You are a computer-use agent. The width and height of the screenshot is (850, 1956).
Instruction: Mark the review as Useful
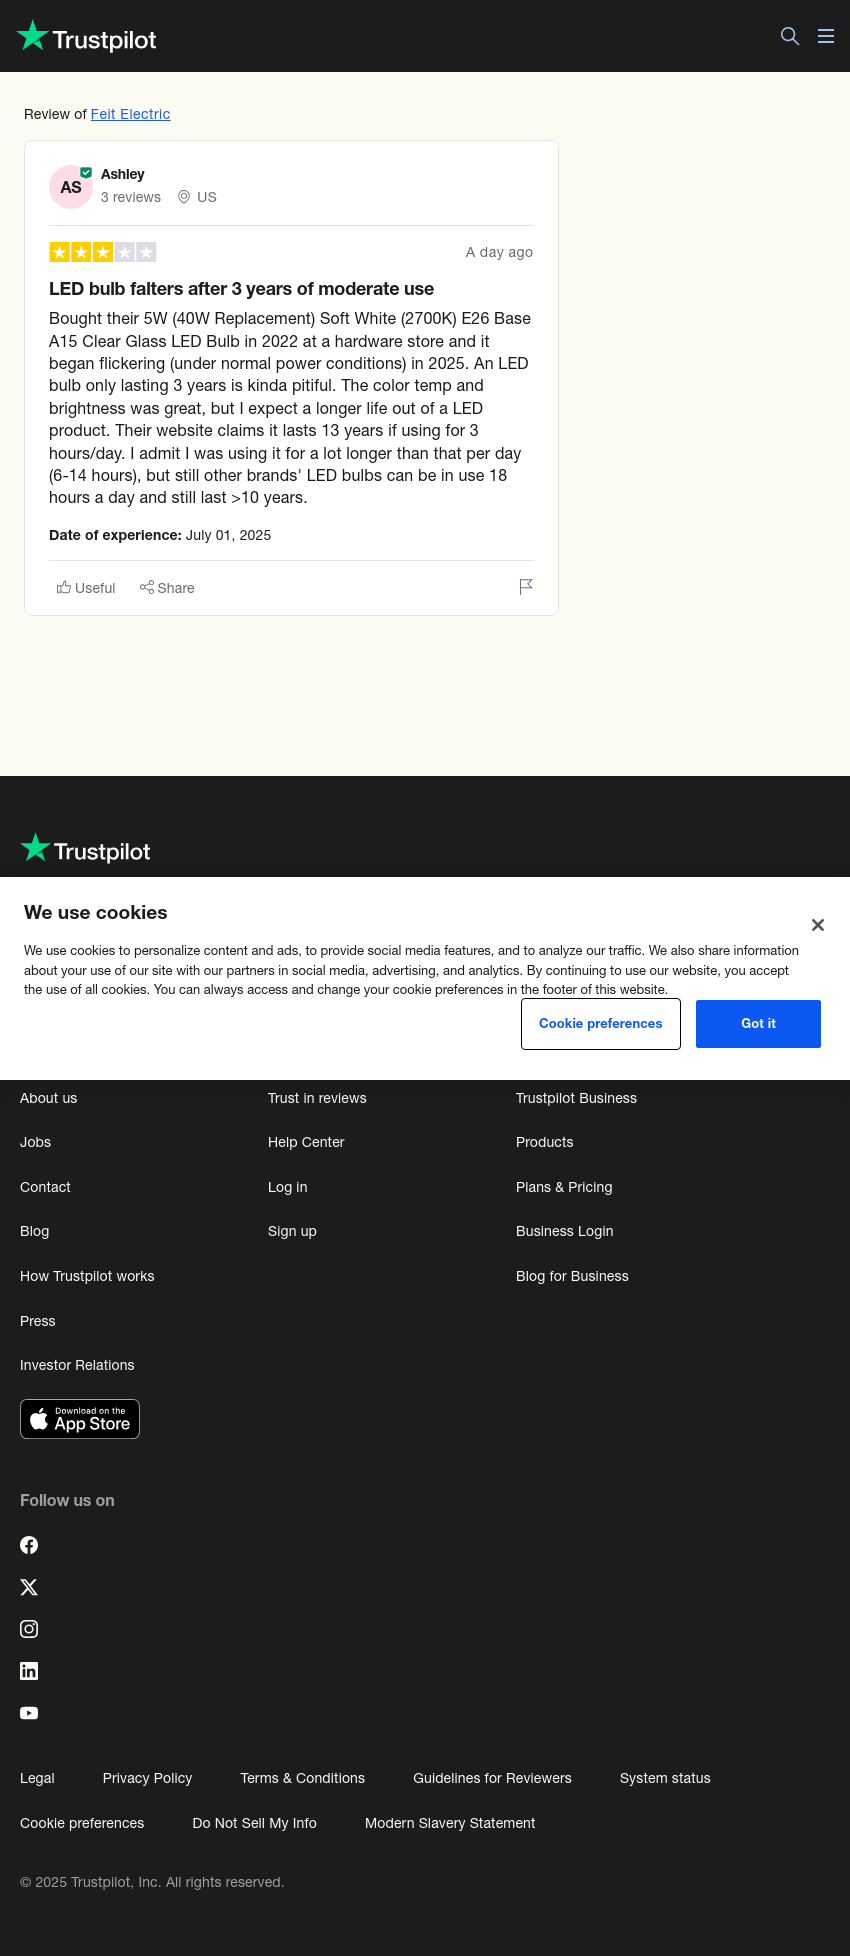(x=86, y=588)
